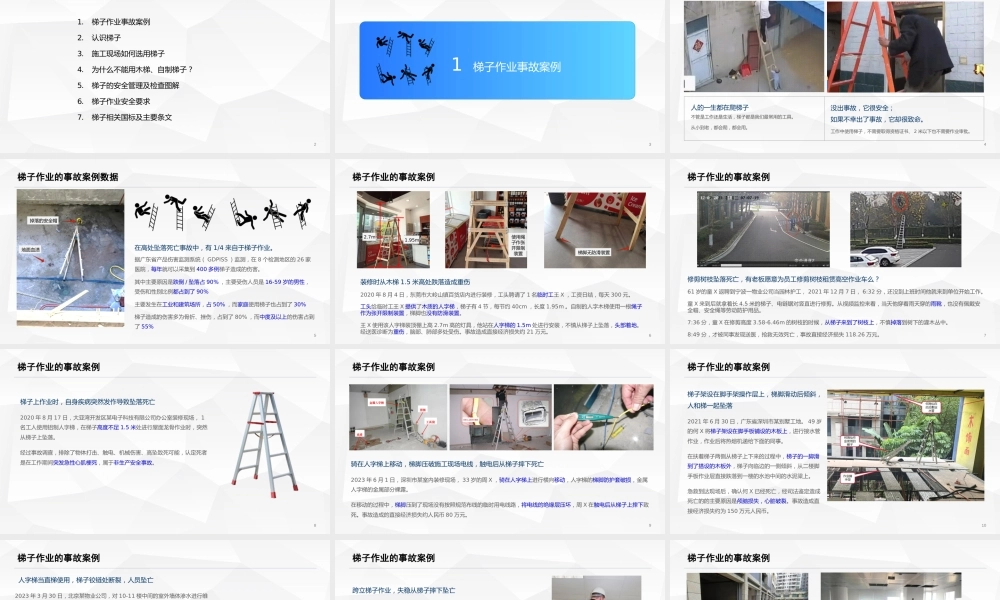The width and height of the screenshot is (1000, 600).
Task: Click contents item 1 梯子作业事故案例
Action: tap(121, 22)
